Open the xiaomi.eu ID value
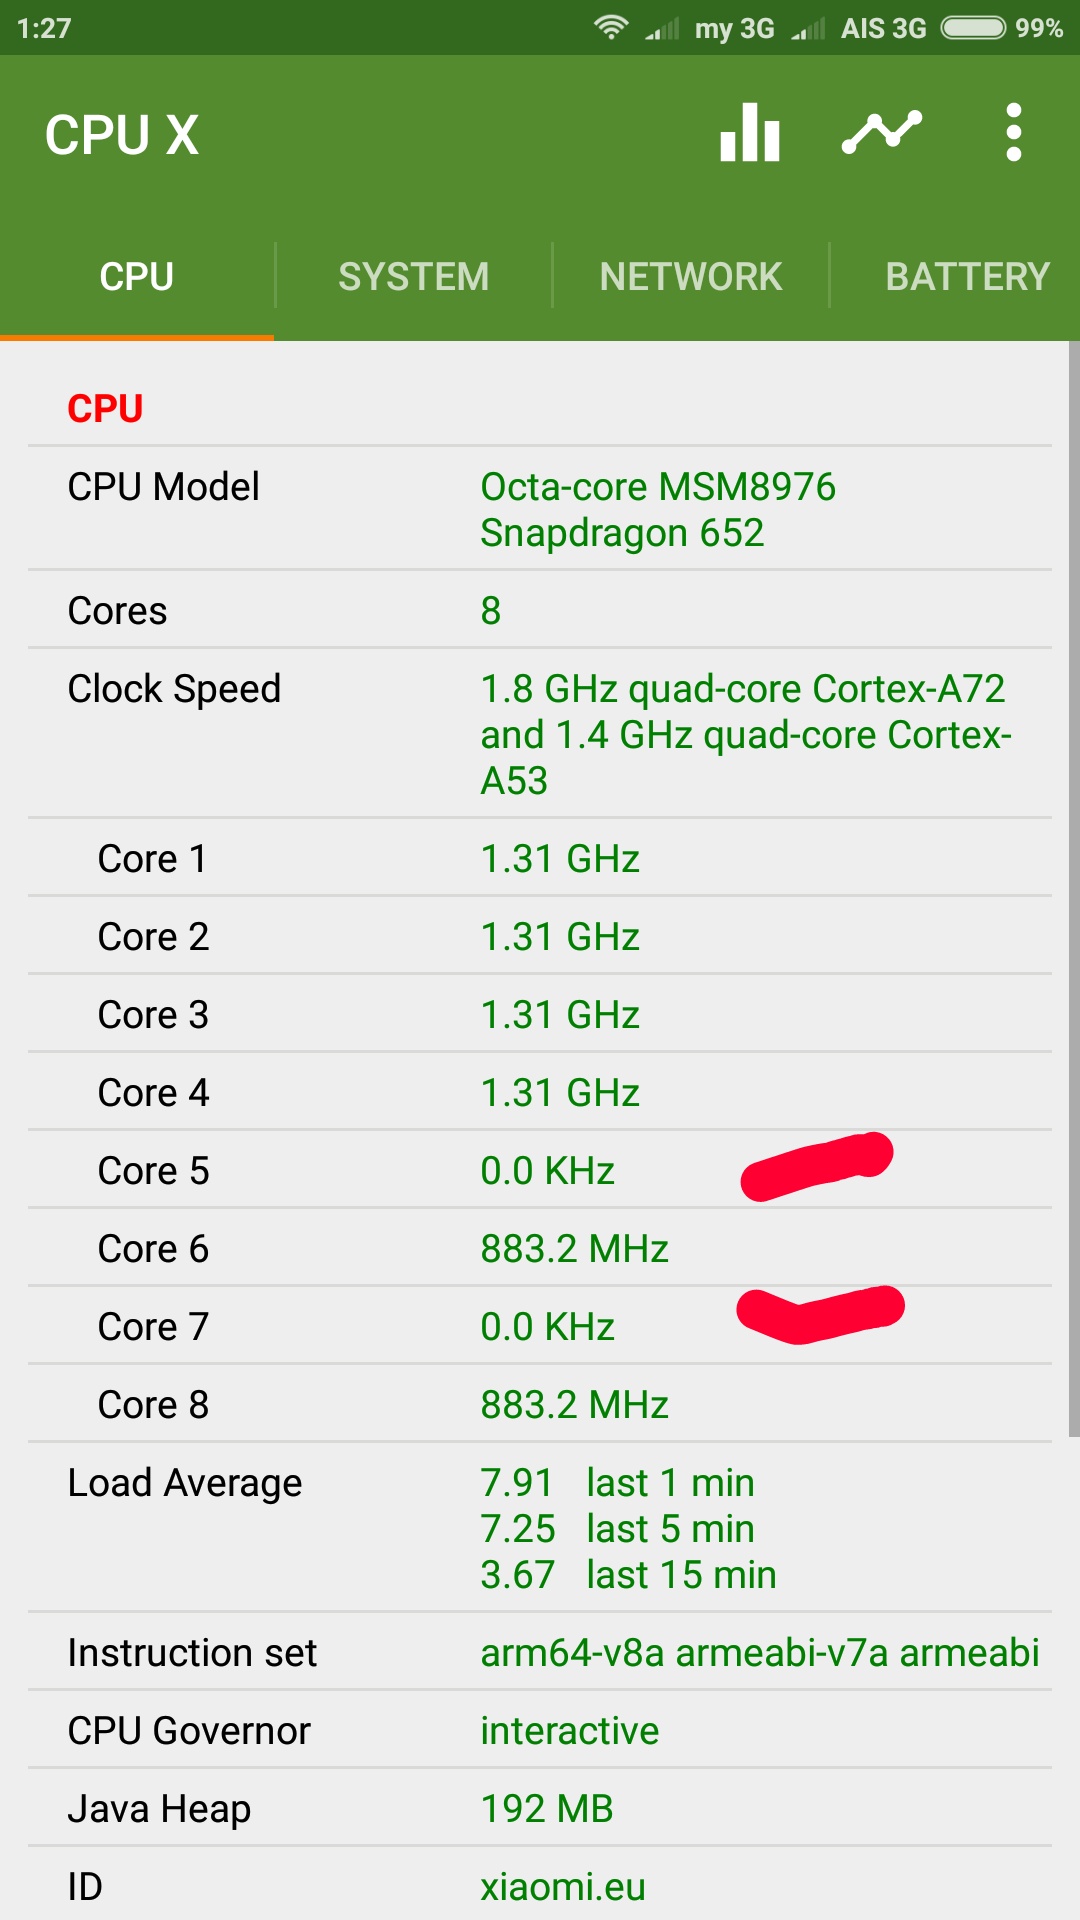Screen dimensions: 1080x1920 (x=563, y=1887)
